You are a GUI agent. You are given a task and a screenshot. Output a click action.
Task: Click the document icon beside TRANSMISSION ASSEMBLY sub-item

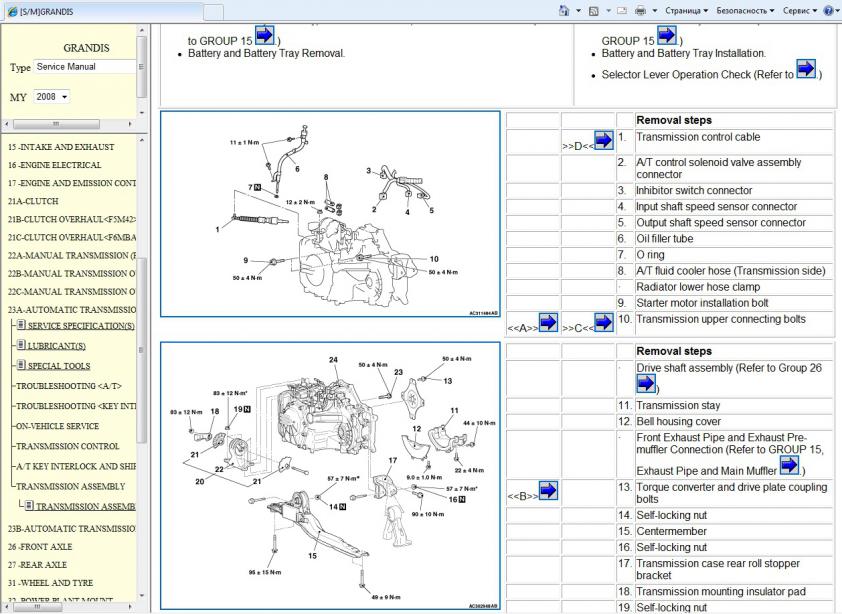(30, 505)
